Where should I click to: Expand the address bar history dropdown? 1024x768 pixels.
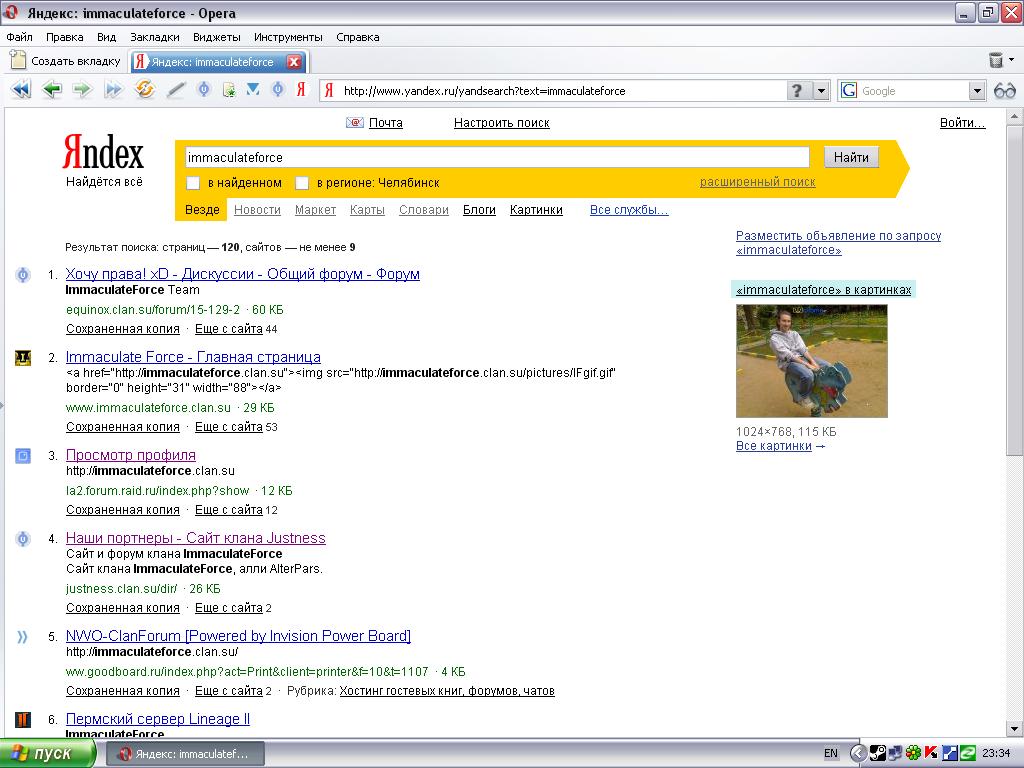pos(822,91)
